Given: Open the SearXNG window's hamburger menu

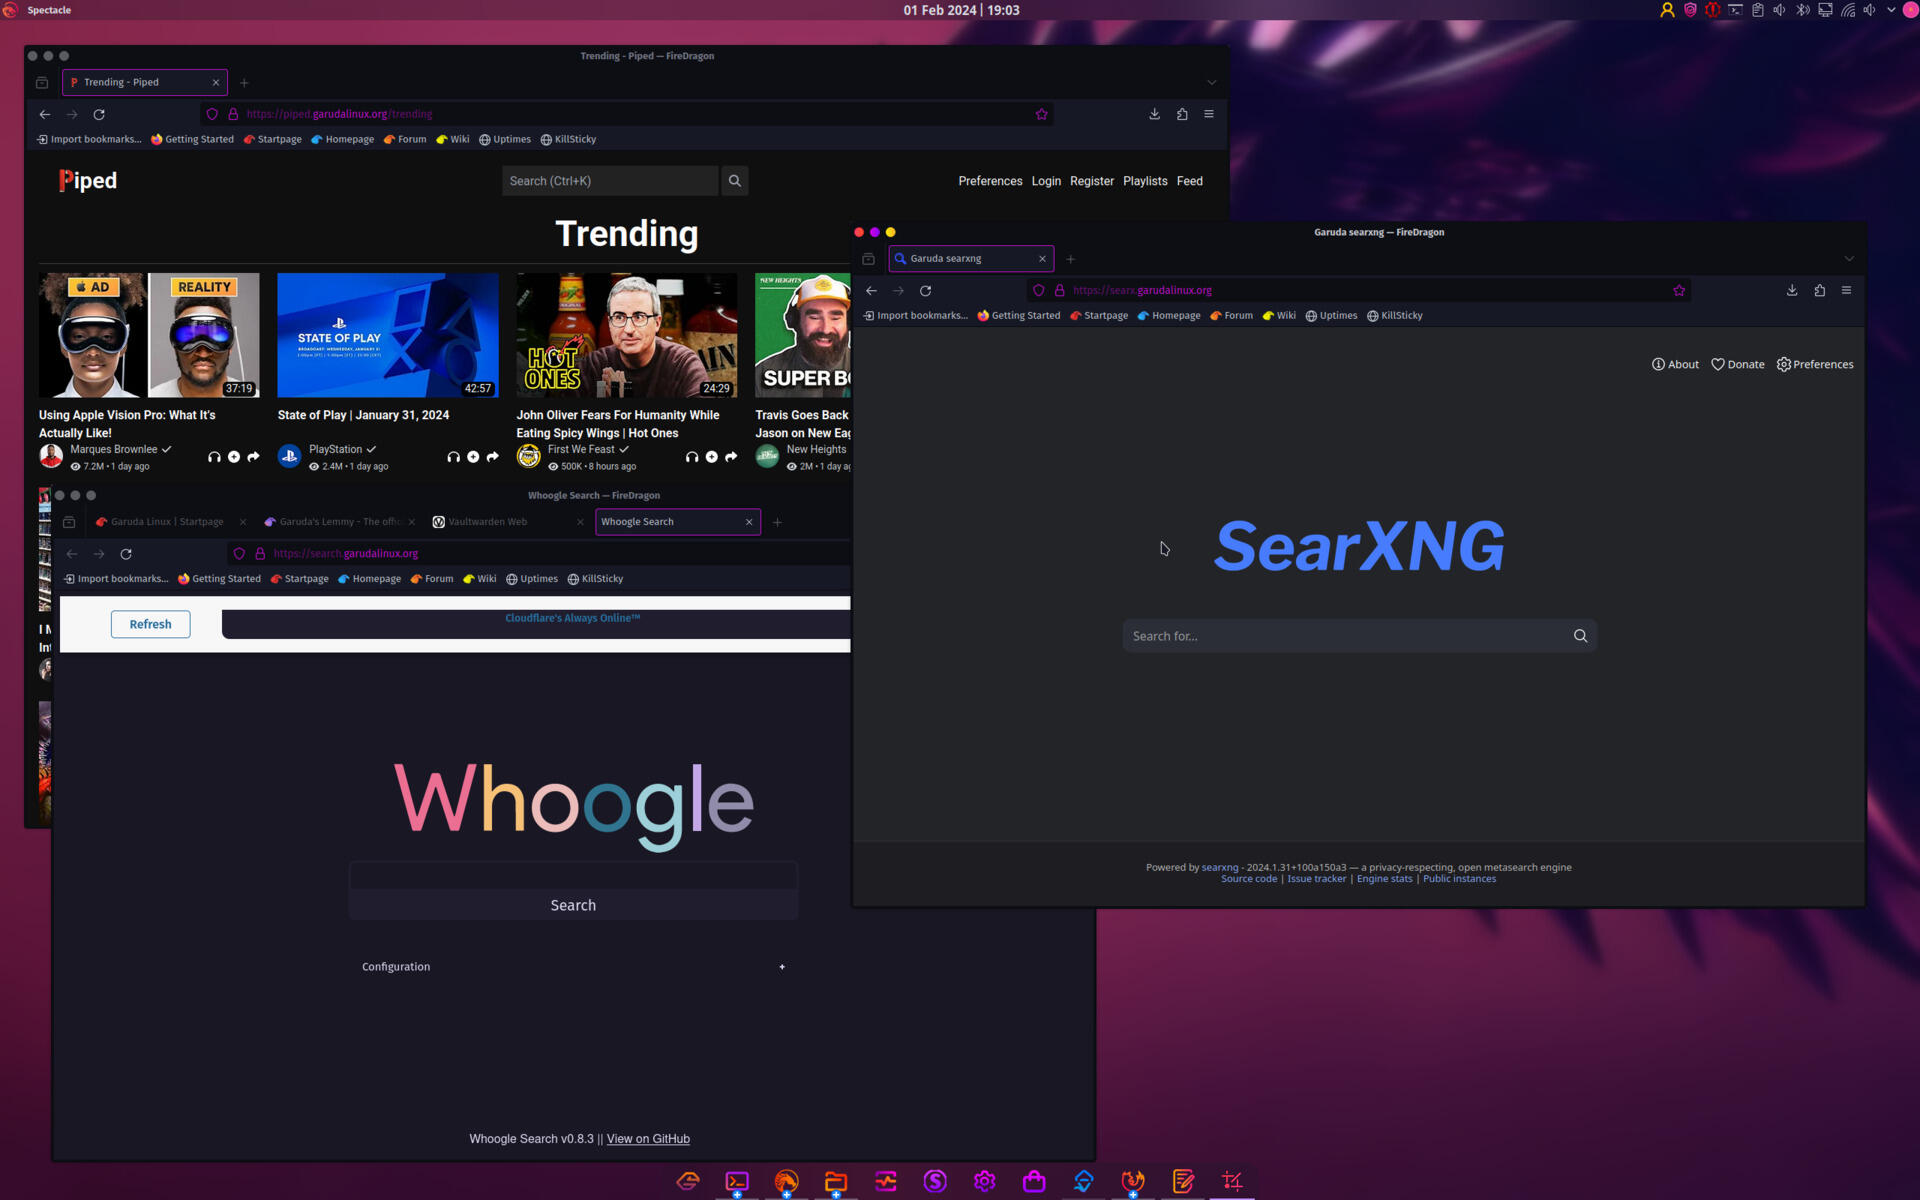Looking at the screenshot, I should tap(1846, 290).
